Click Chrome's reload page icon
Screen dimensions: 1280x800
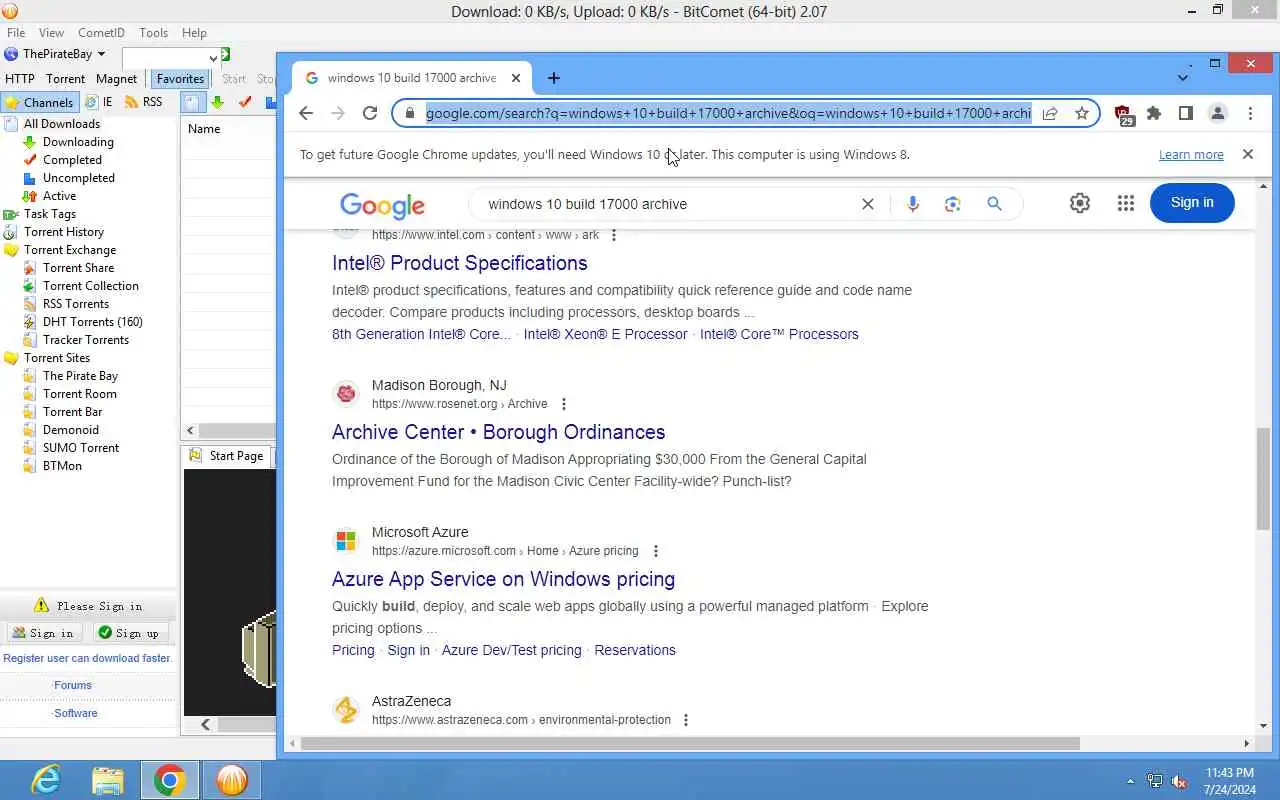[x=370, y=113]
